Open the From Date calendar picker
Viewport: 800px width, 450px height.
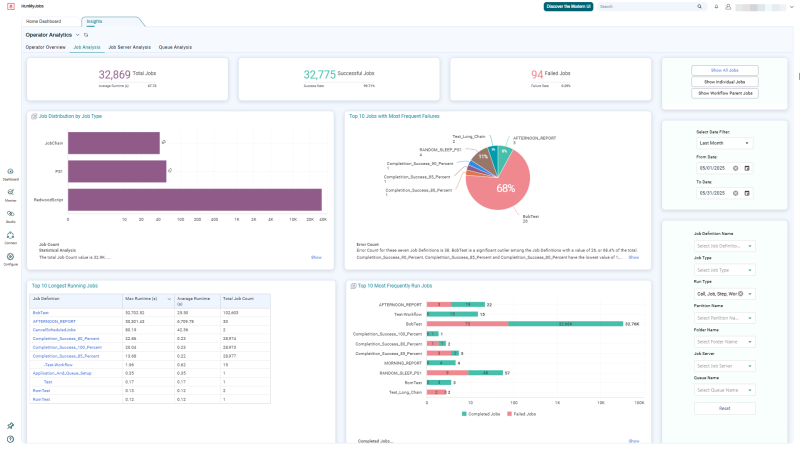747,168
